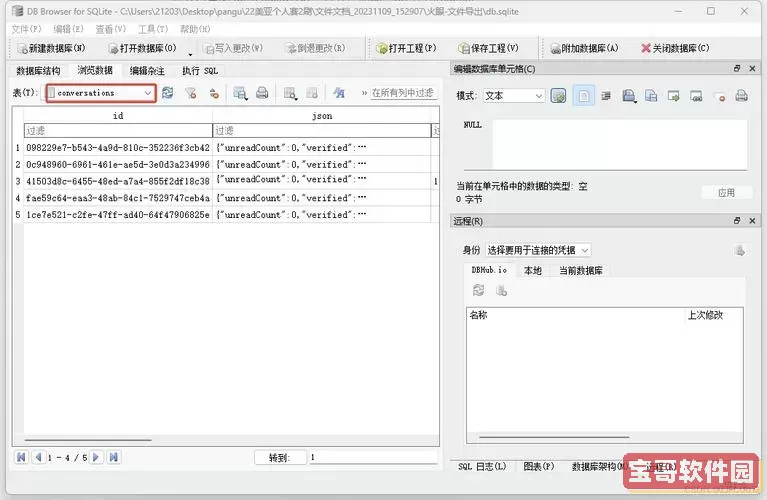Image resolution: width=767 pixels, height=500 pixels.
Task: Open the cell editor copy-to-clipboard icon
Action: click(629, 95)
